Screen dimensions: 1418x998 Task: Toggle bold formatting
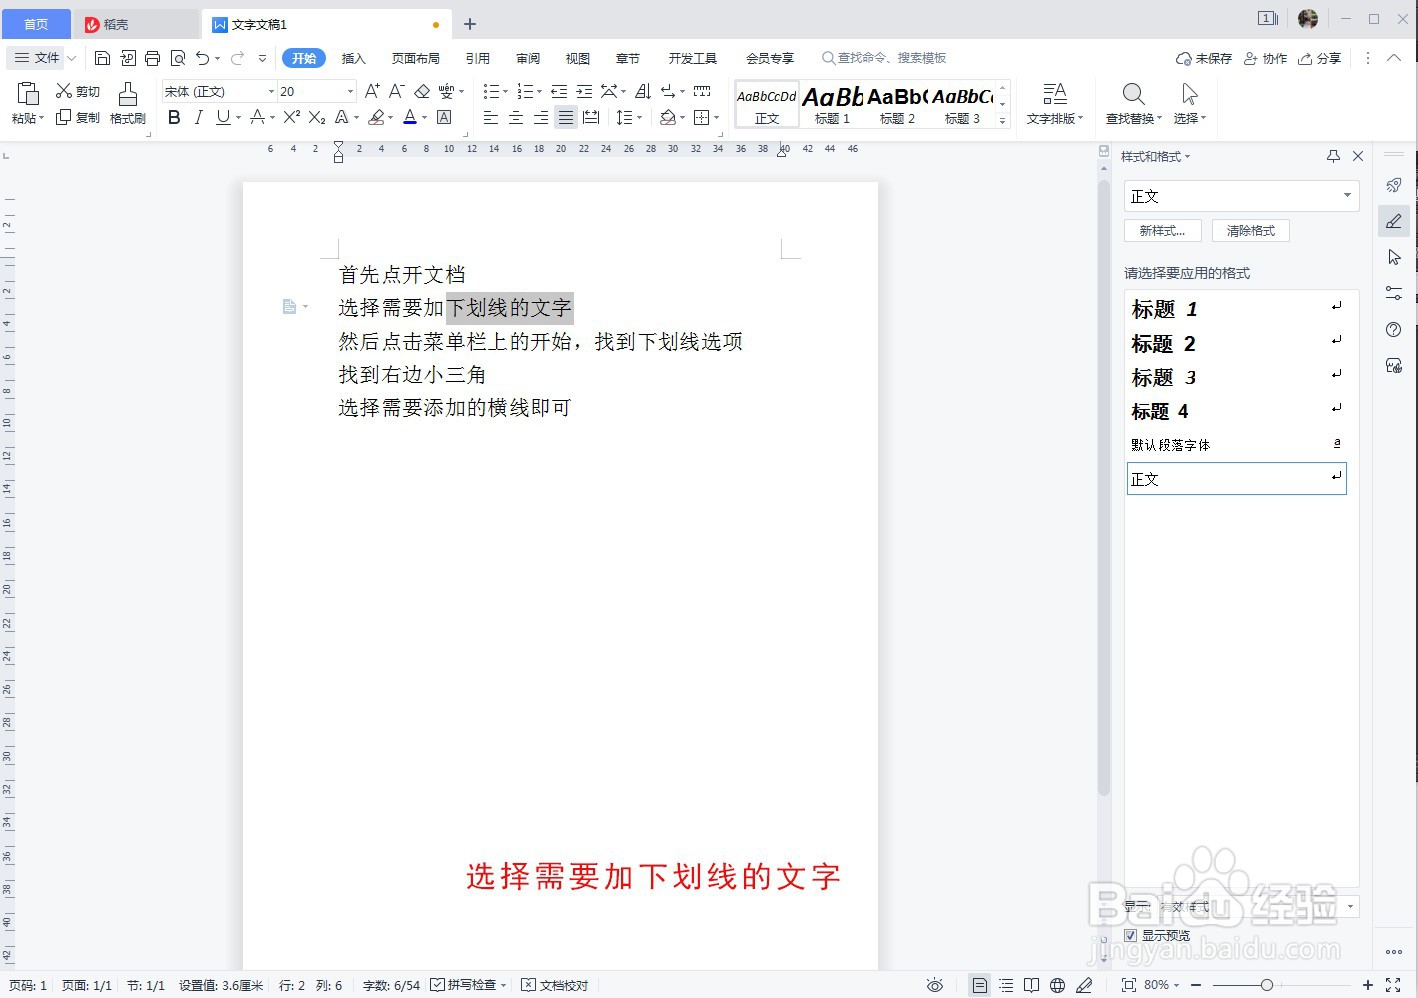click(x=174, y=118)
